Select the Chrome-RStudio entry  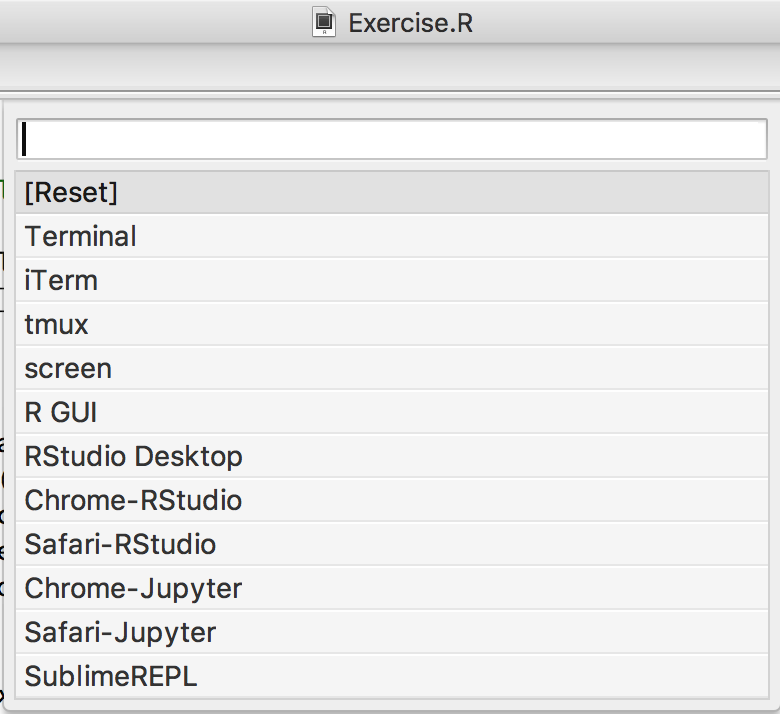pyautogui.click(x=392, y=500)
